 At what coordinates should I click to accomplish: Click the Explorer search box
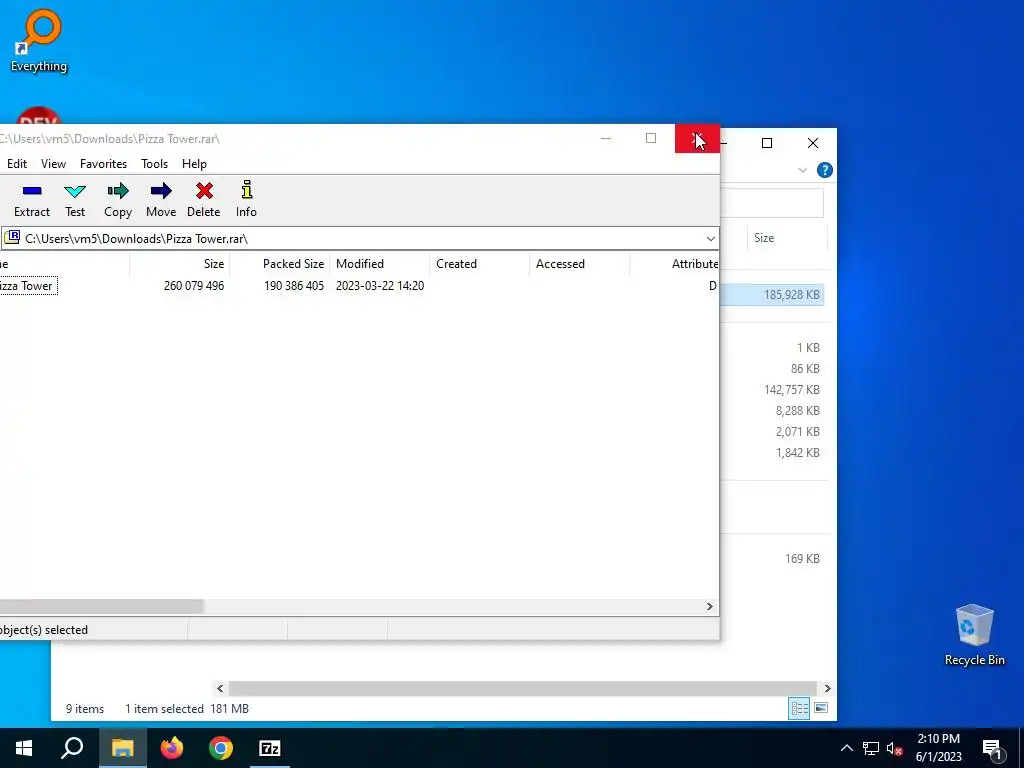point(772,203)
